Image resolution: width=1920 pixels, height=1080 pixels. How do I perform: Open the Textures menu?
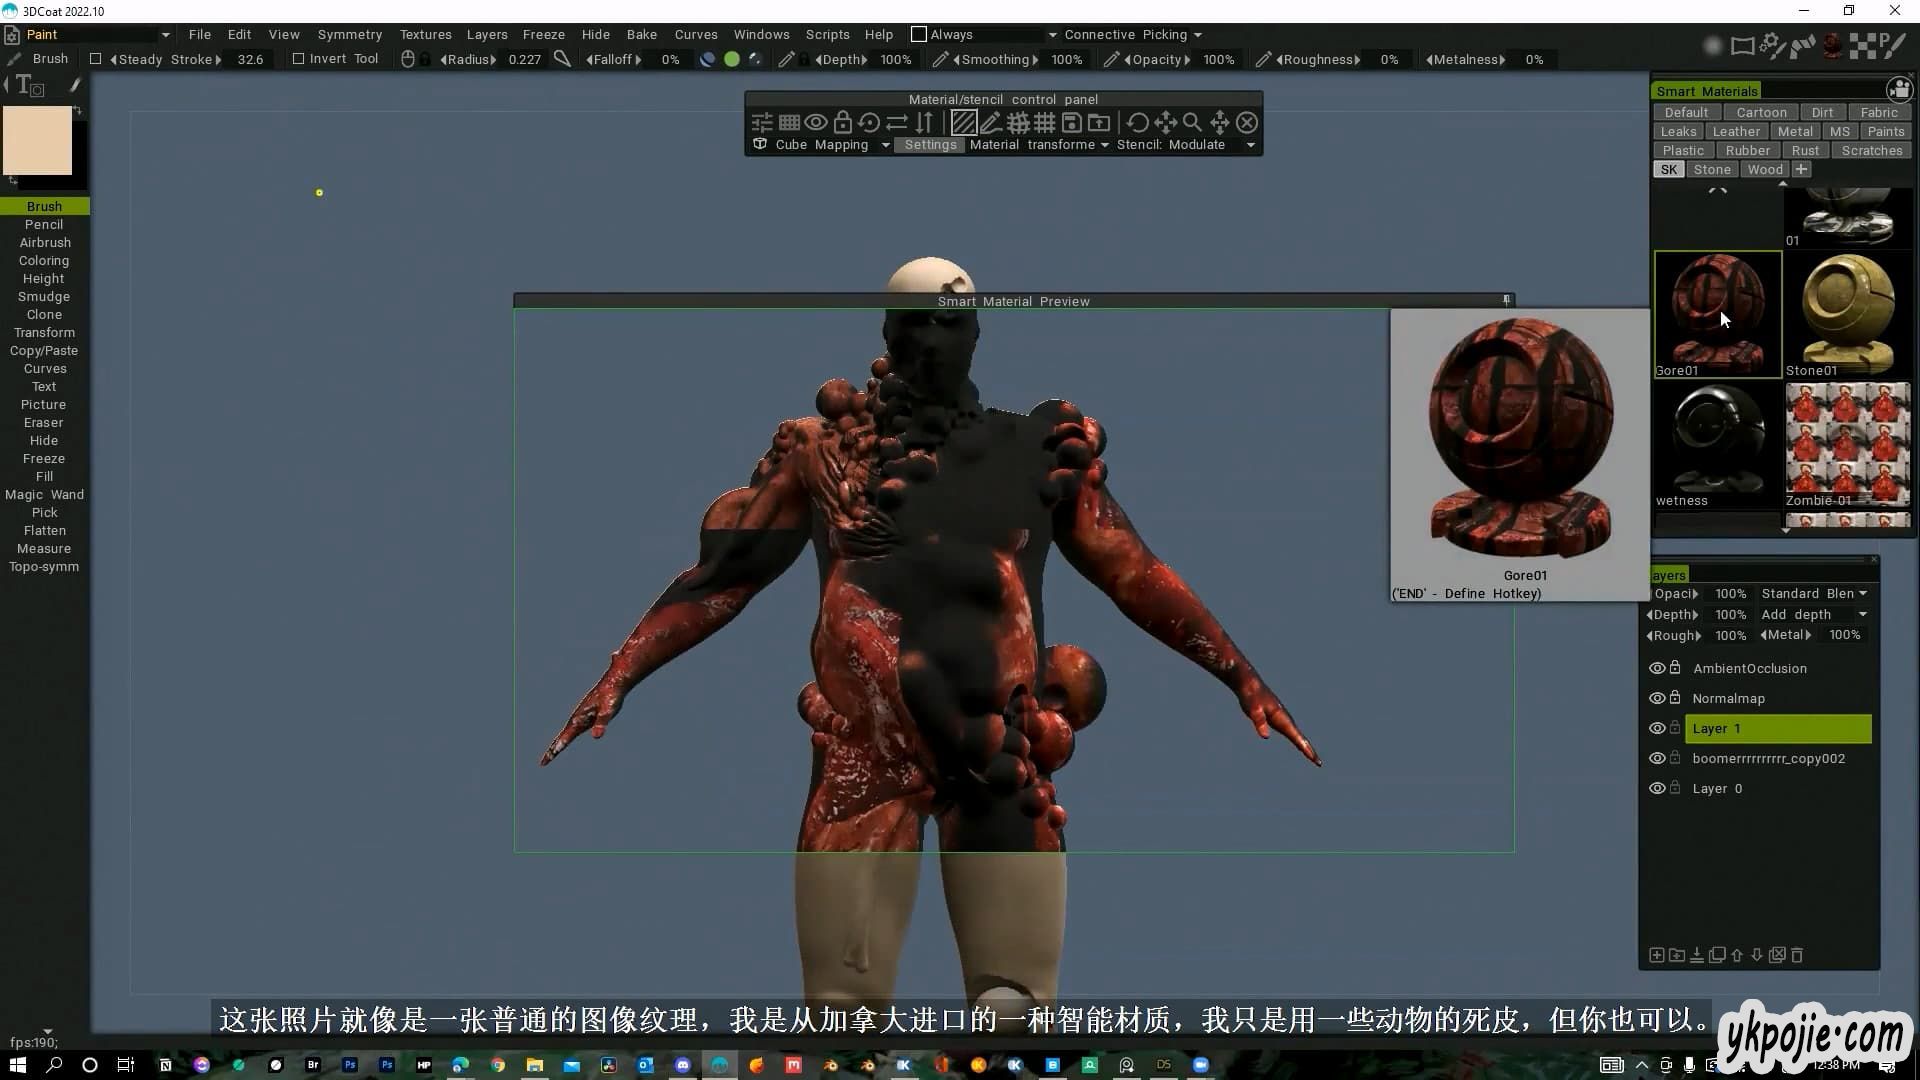425,34
